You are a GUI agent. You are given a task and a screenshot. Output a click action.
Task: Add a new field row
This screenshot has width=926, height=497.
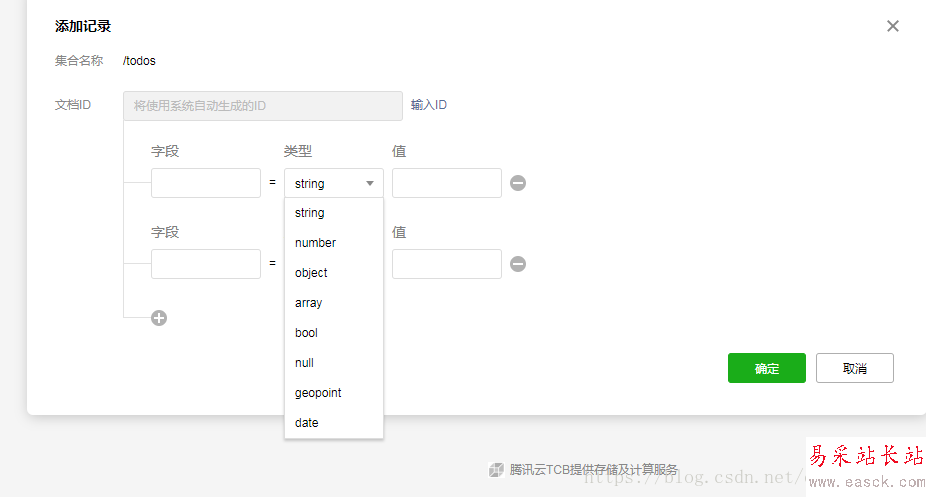point(159,318)
